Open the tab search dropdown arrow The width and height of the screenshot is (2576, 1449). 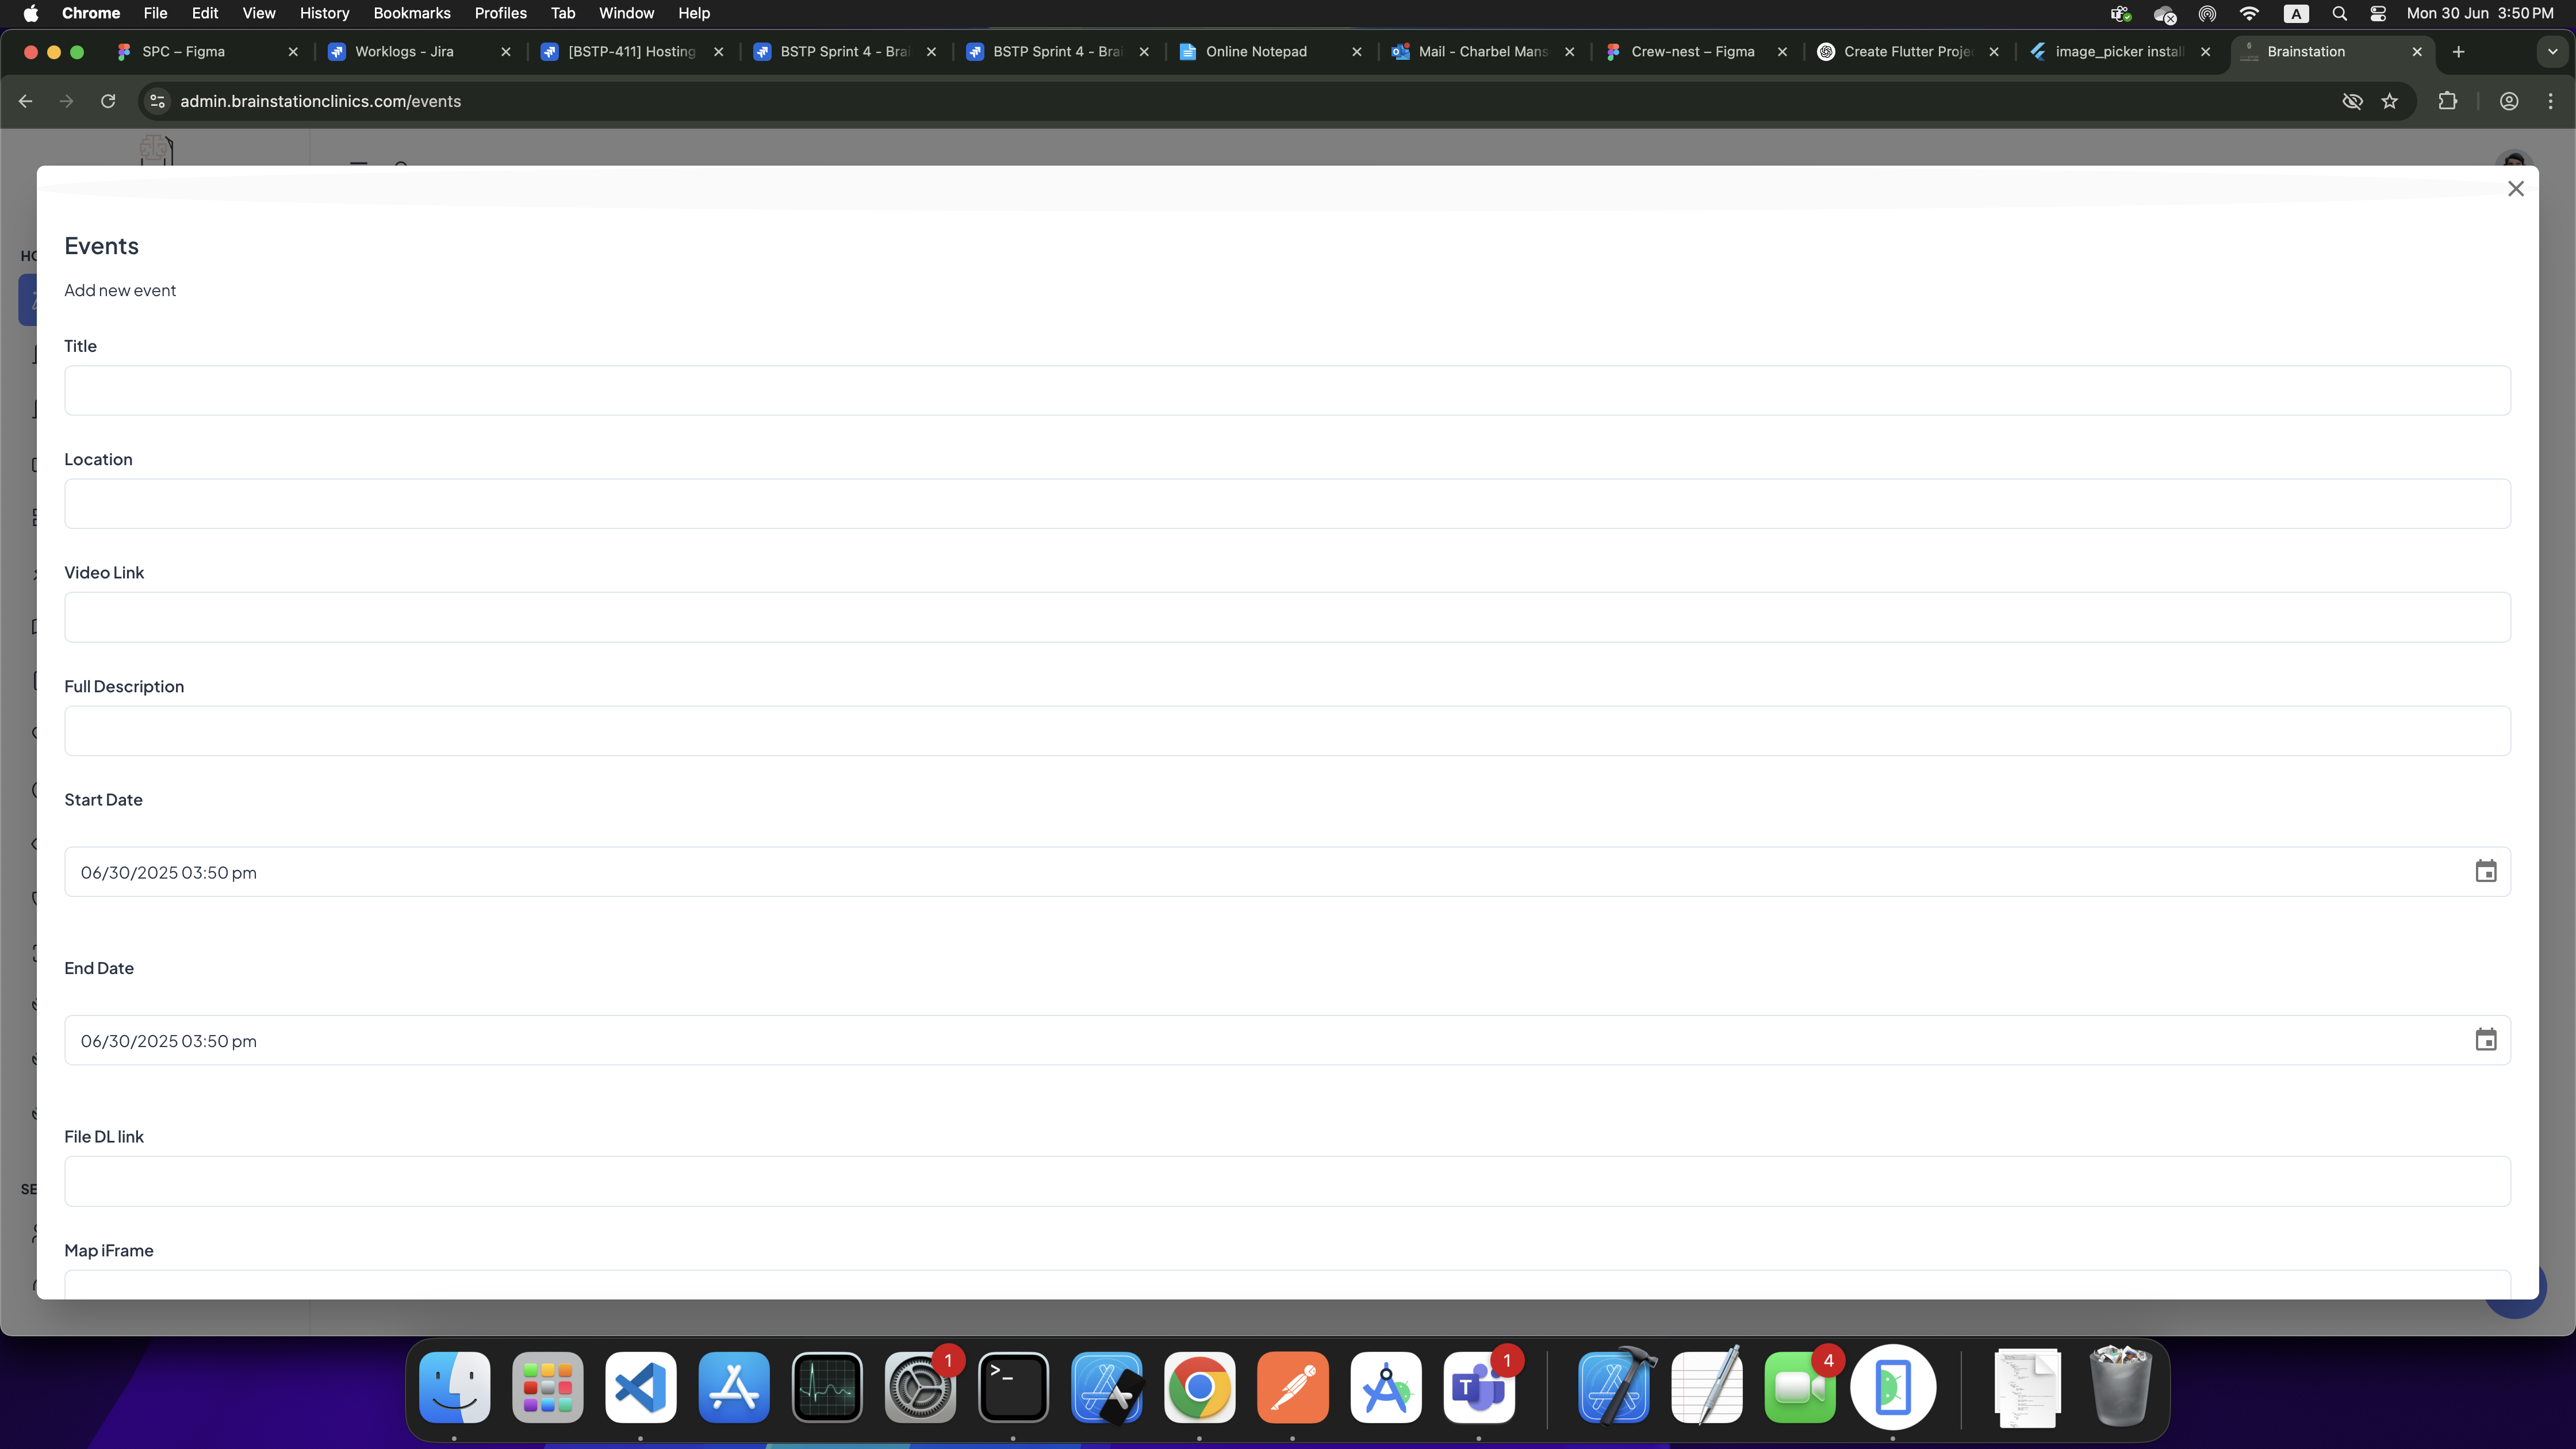pos(2552,51)
